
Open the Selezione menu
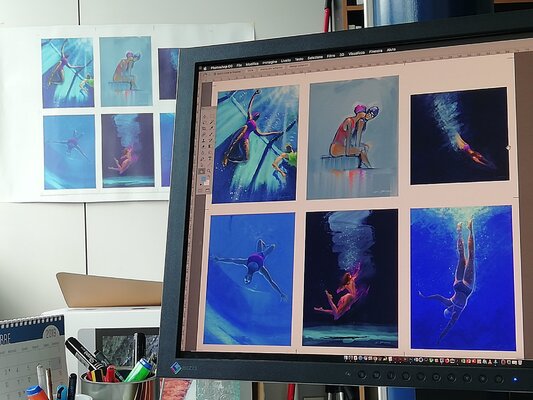tap(315, 57)
